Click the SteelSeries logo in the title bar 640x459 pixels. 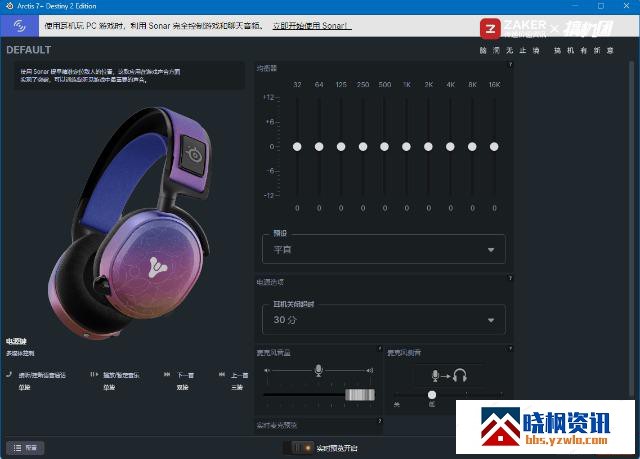pos(9,6)
